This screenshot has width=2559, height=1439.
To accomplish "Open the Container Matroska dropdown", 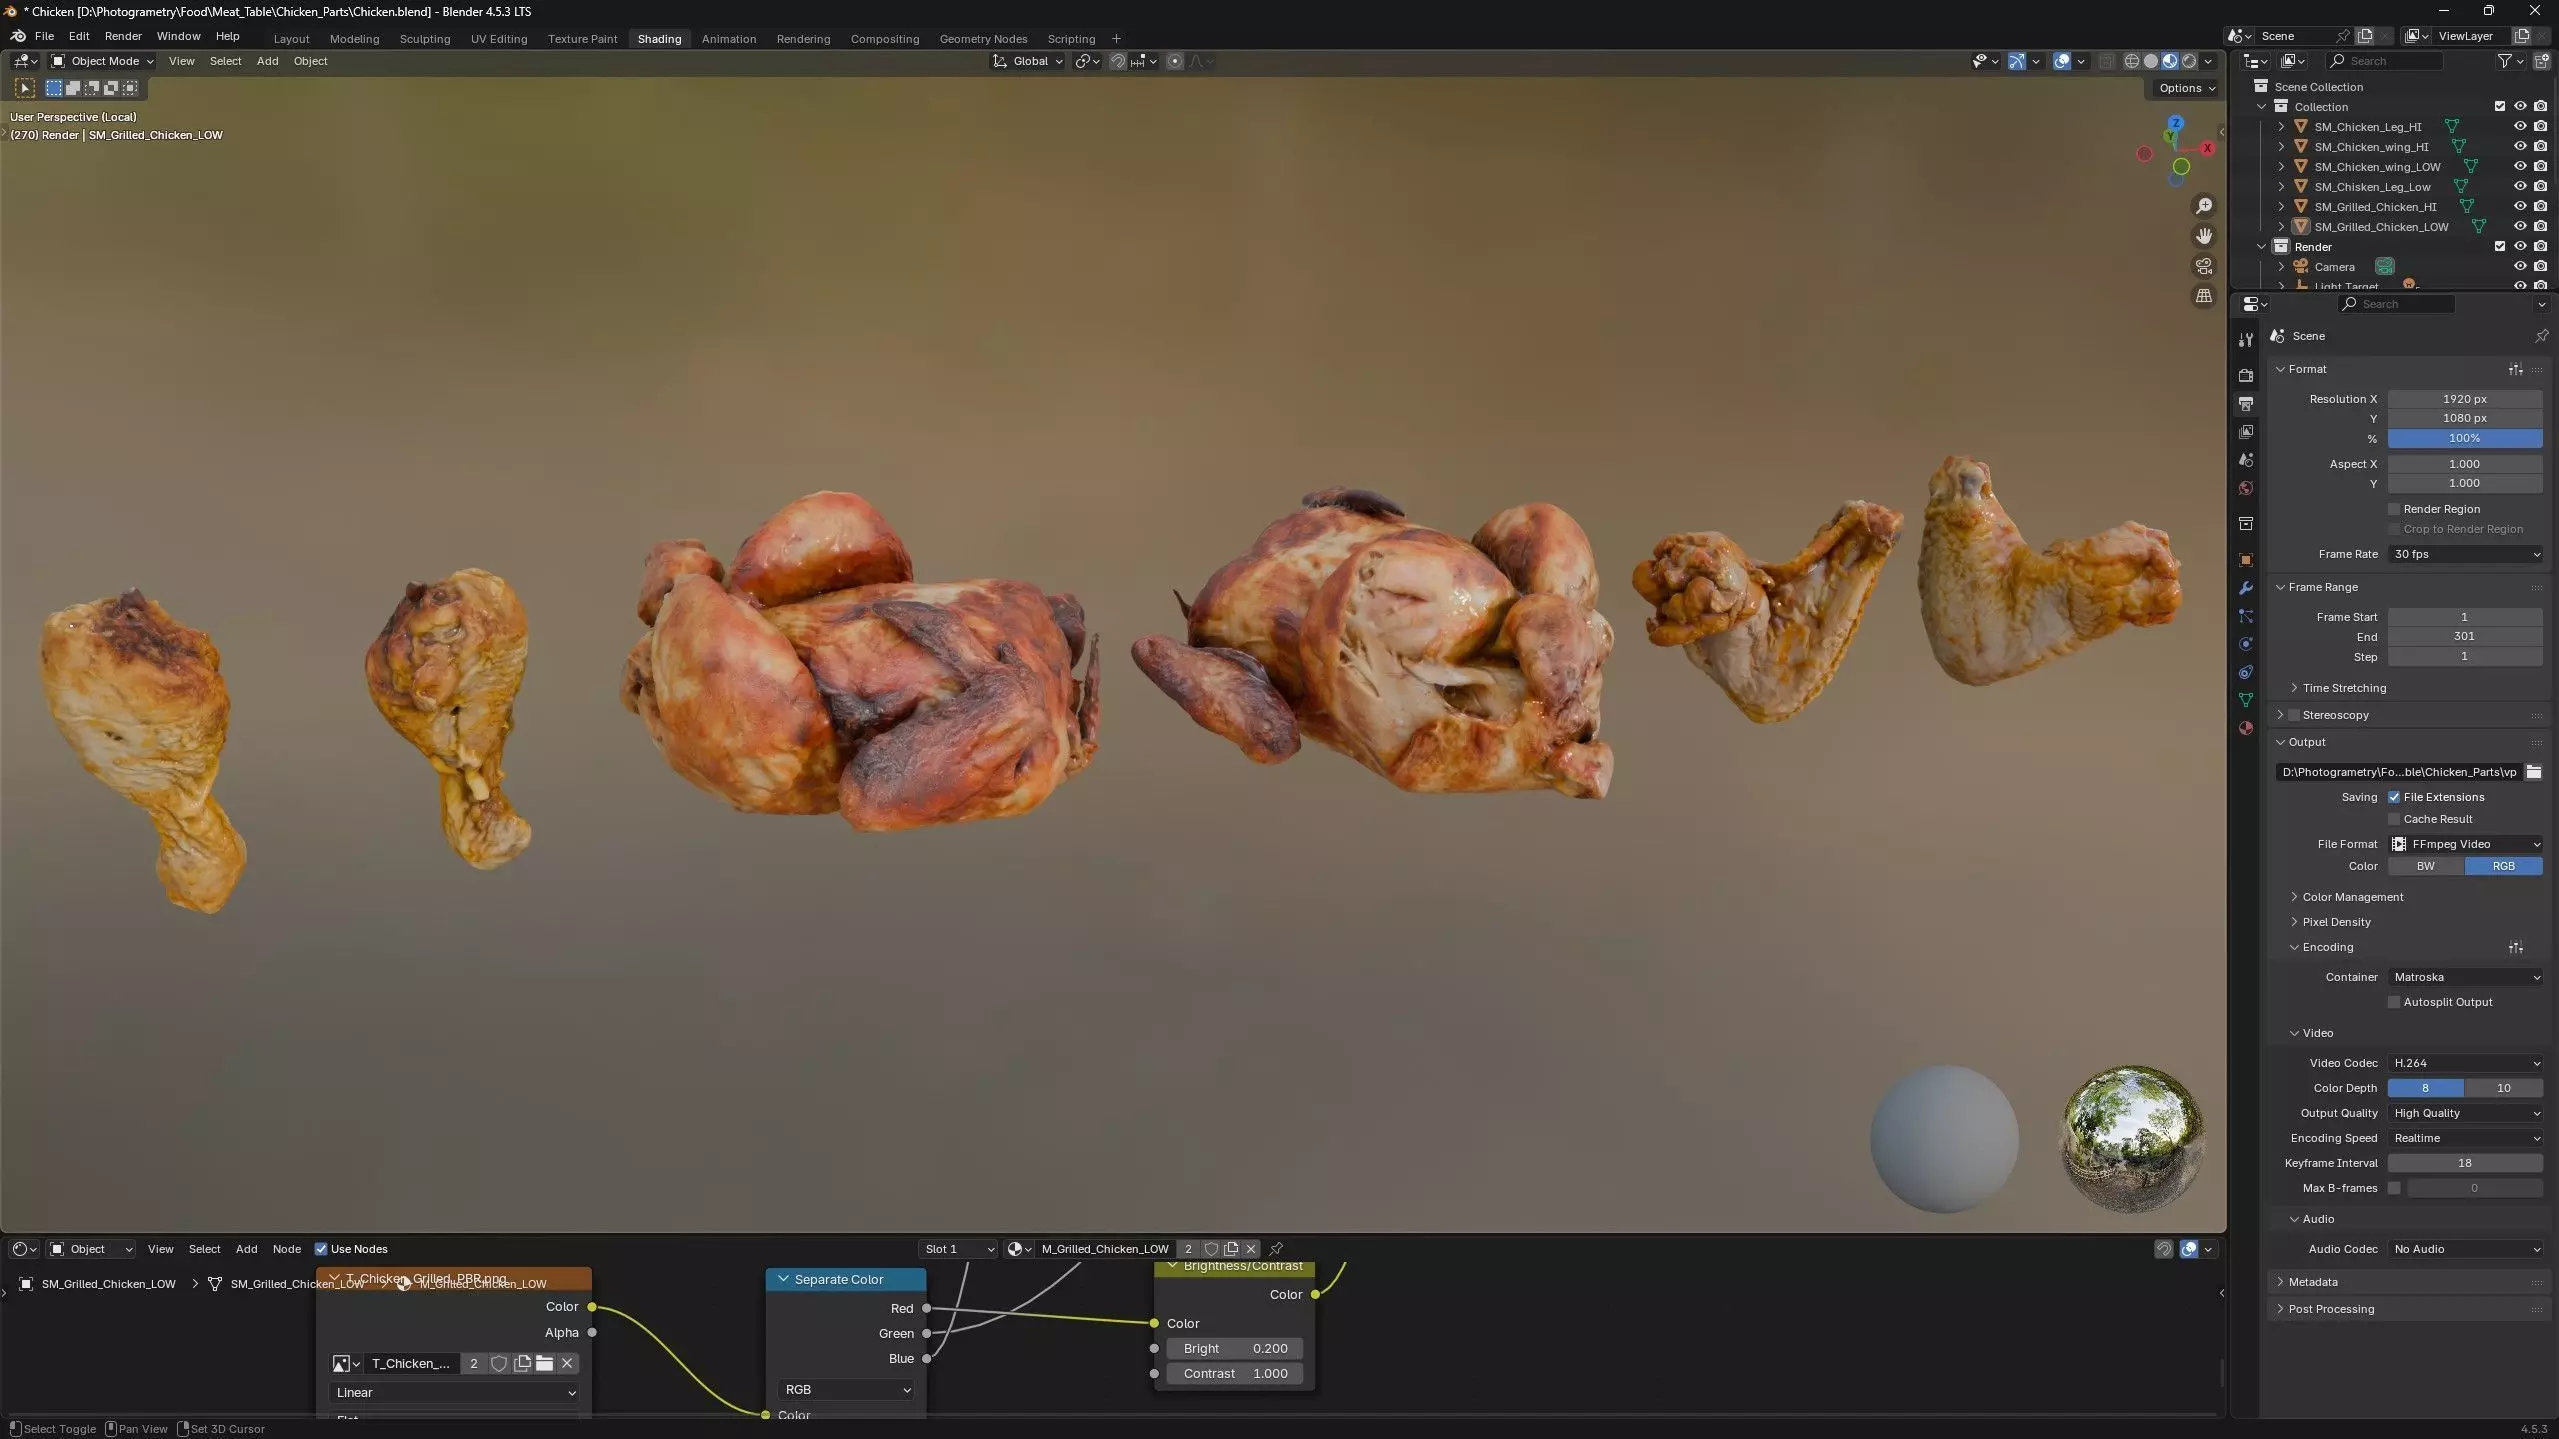I will click(2465, 977).
